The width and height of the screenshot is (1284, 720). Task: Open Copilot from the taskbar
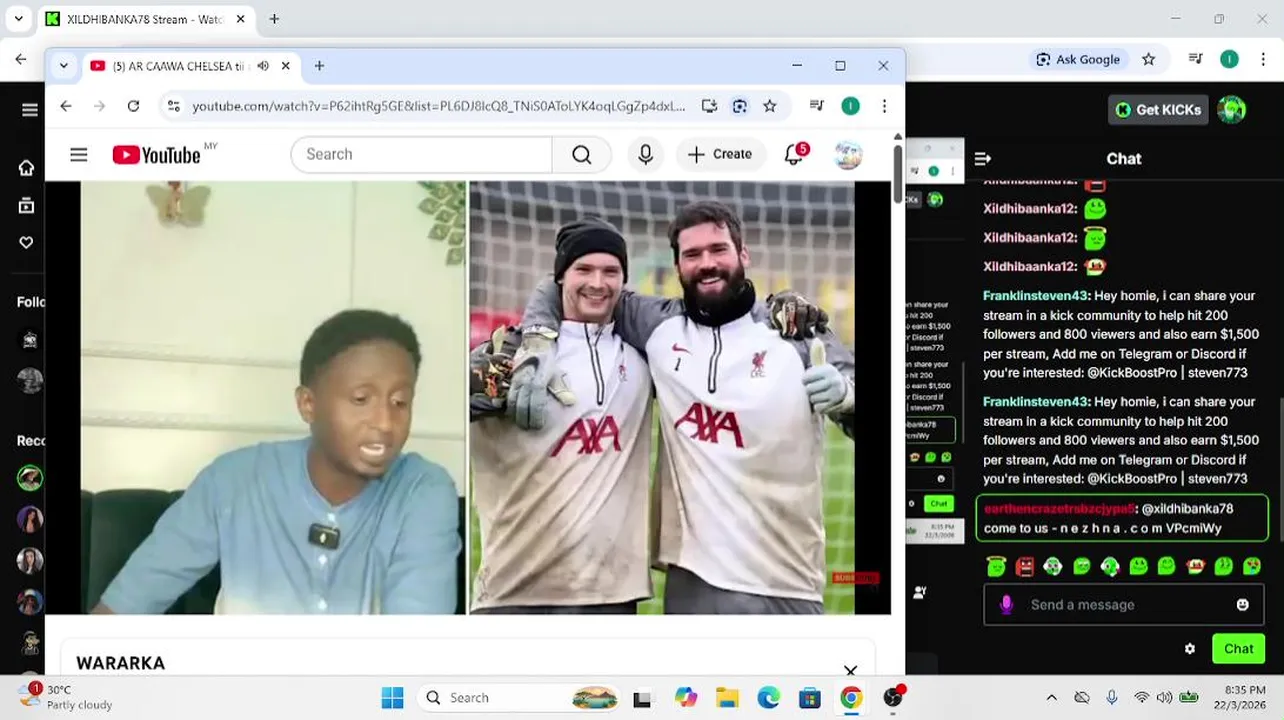click(686, 698)
